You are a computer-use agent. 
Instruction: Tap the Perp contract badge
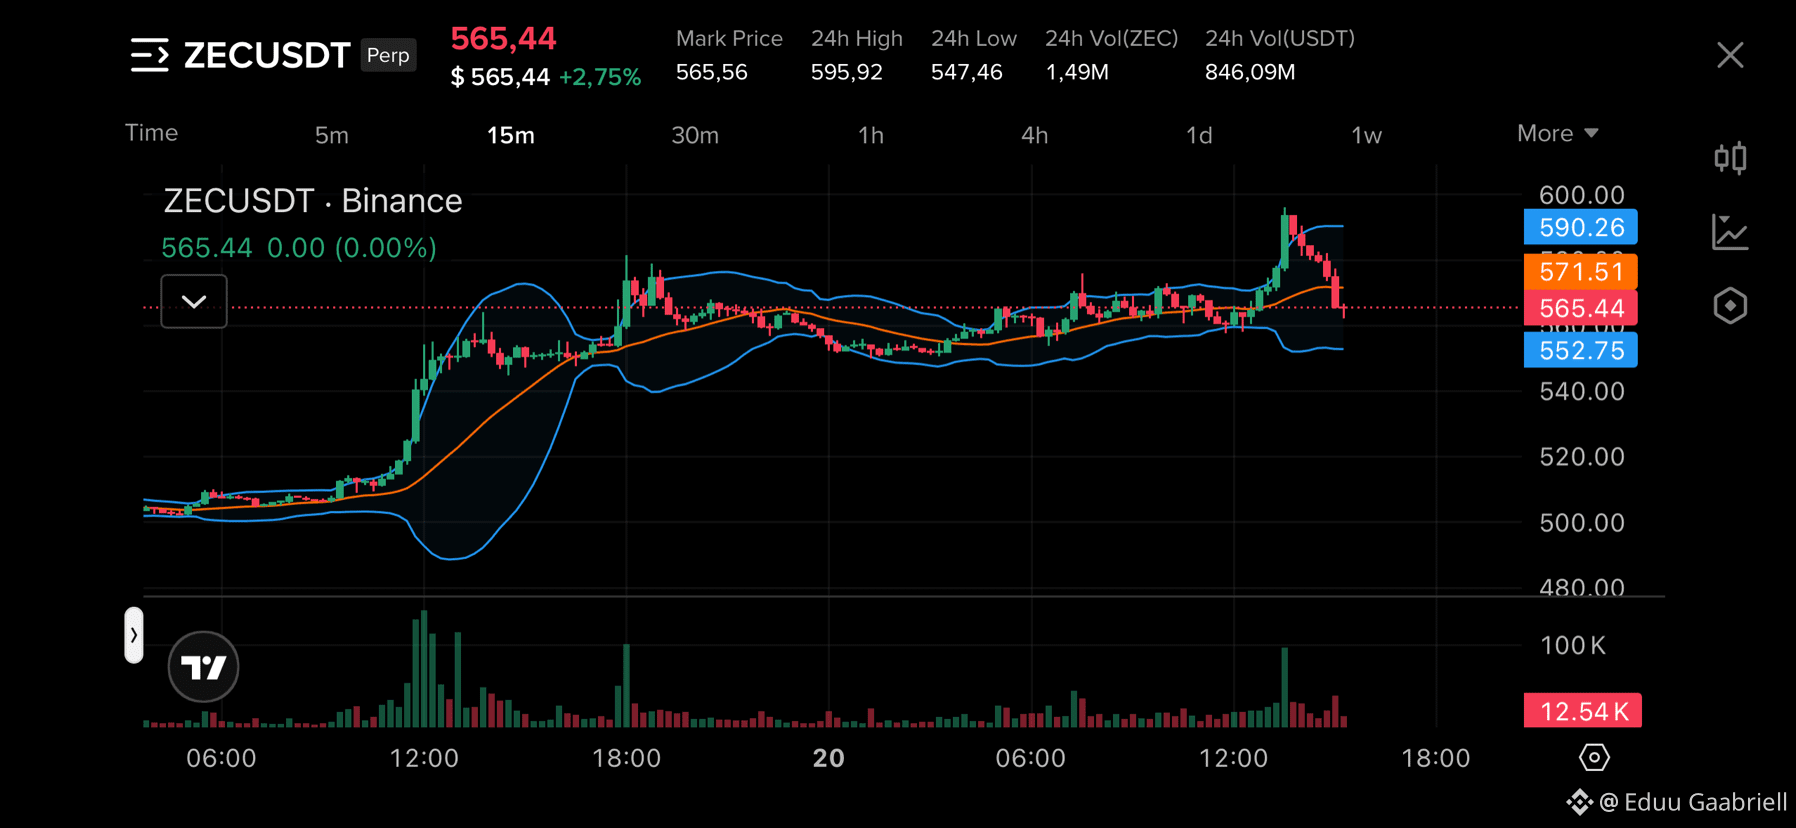(x=388, y=55)
